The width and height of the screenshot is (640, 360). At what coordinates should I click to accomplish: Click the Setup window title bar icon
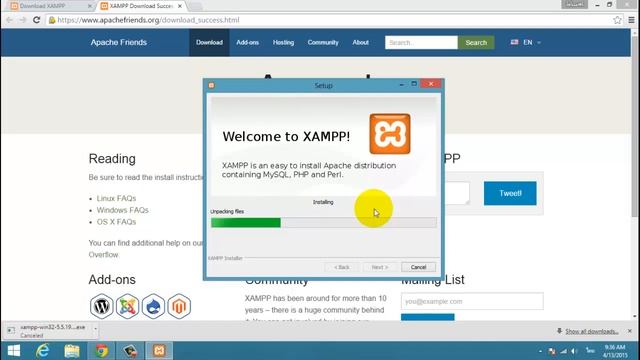pyautogui.click(x=211, y=85)
